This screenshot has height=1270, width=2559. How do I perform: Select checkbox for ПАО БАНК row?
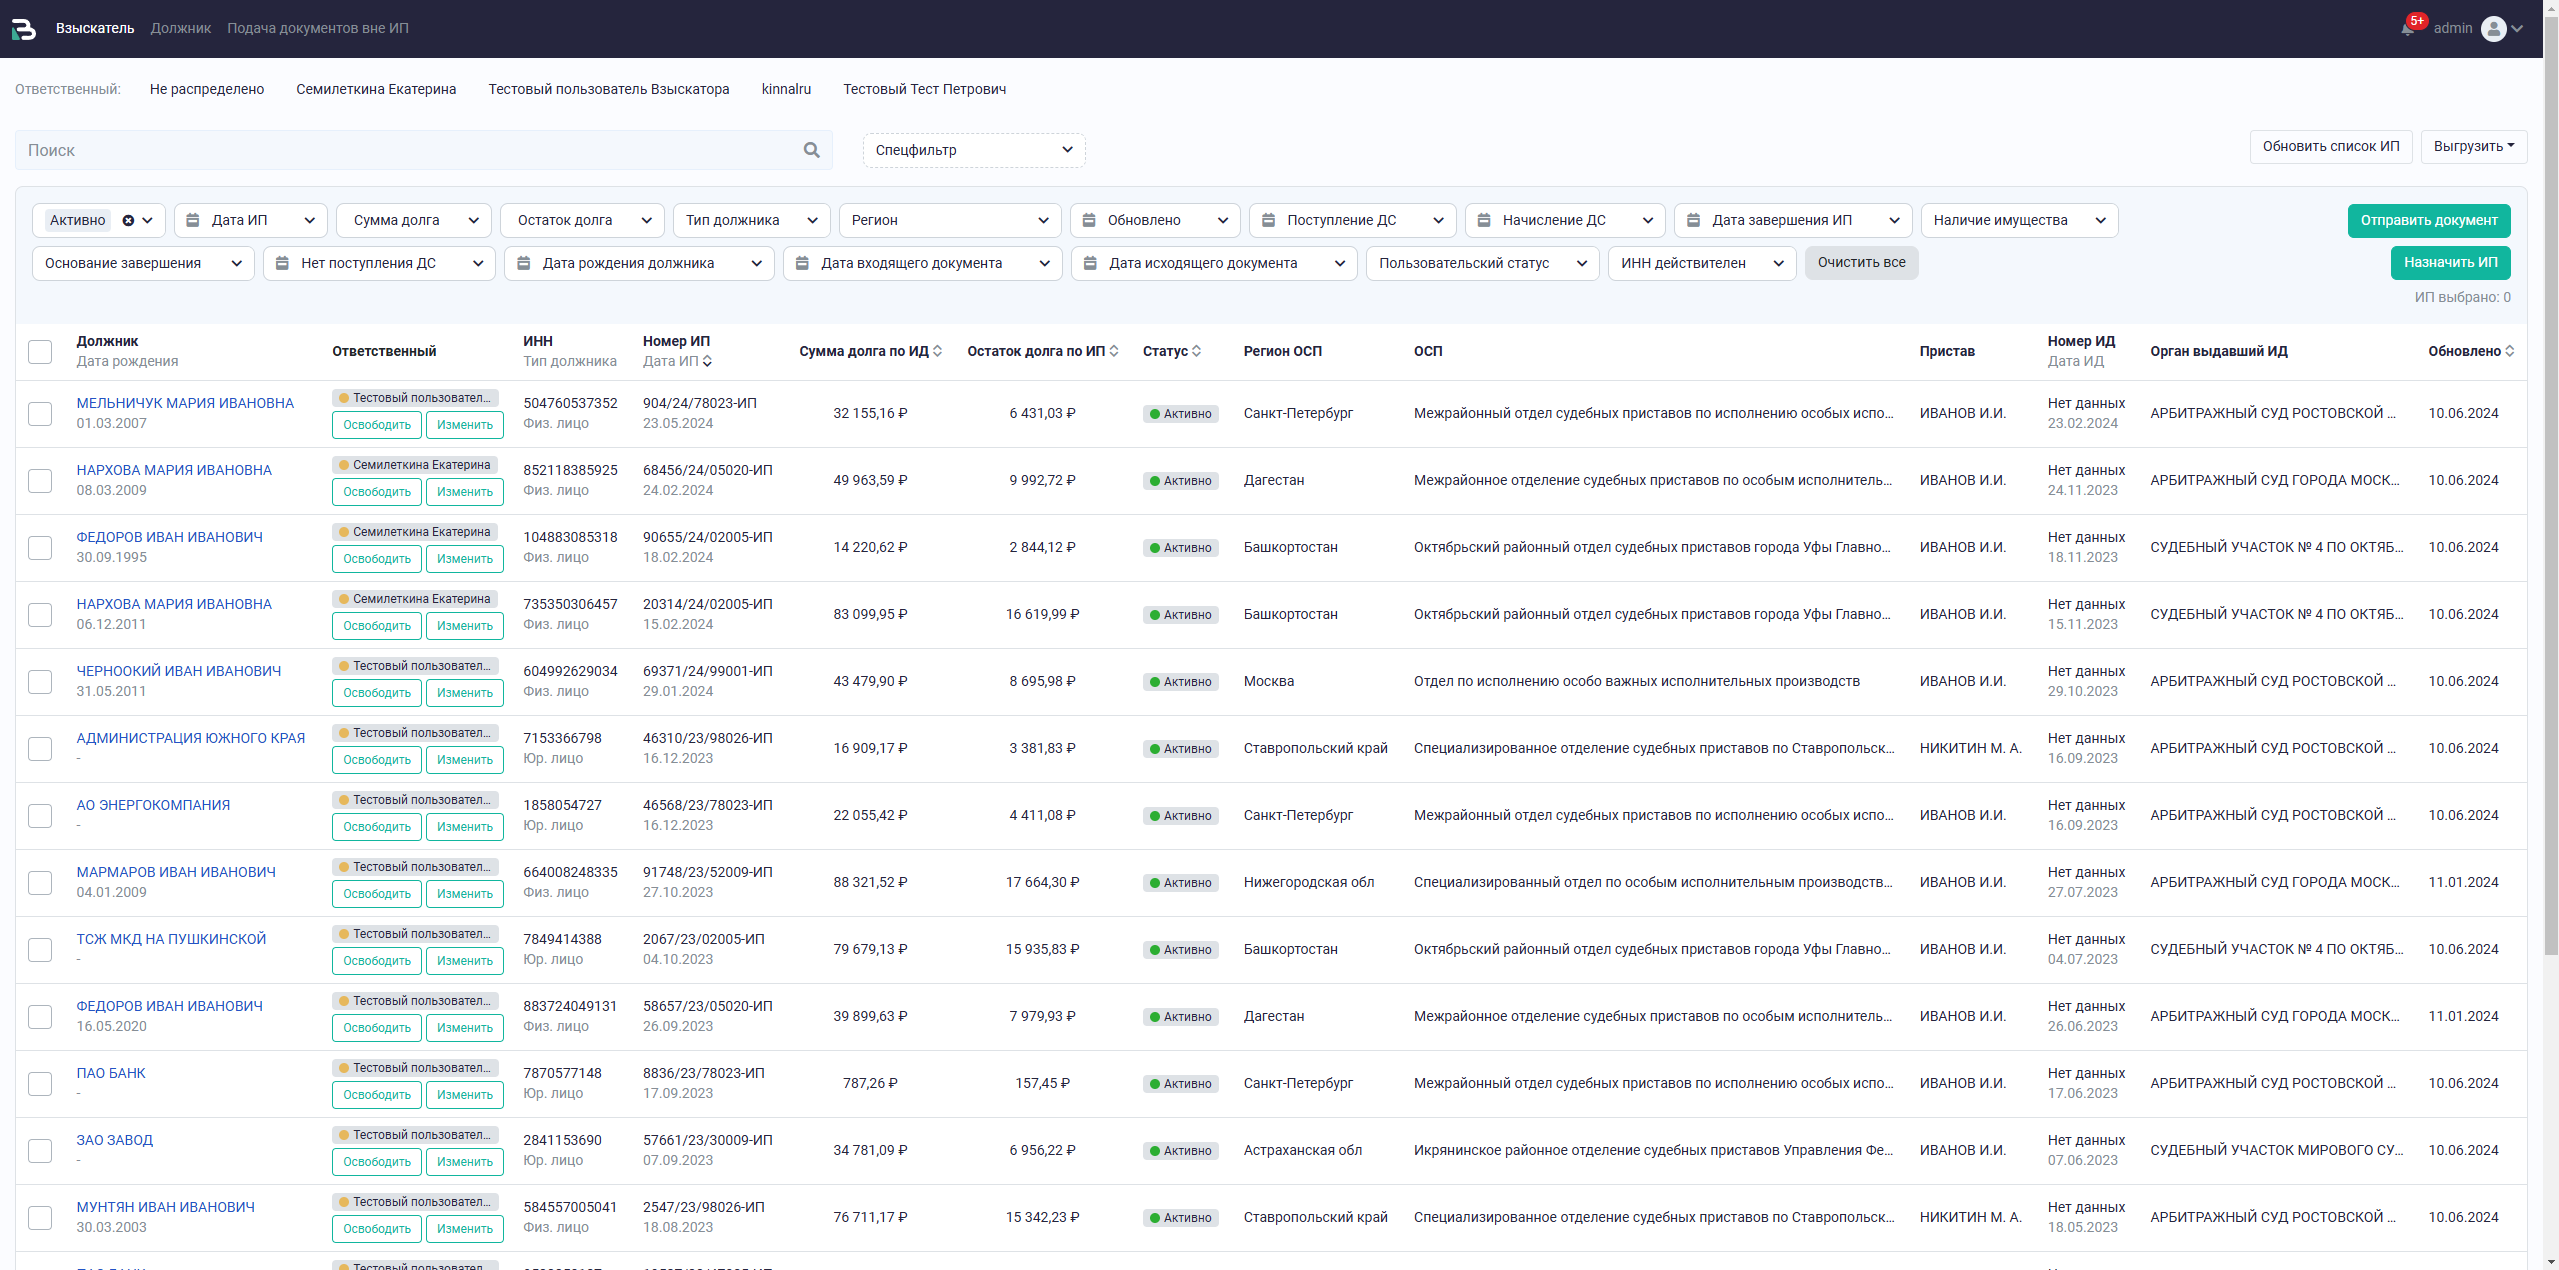click(40, 1084)
